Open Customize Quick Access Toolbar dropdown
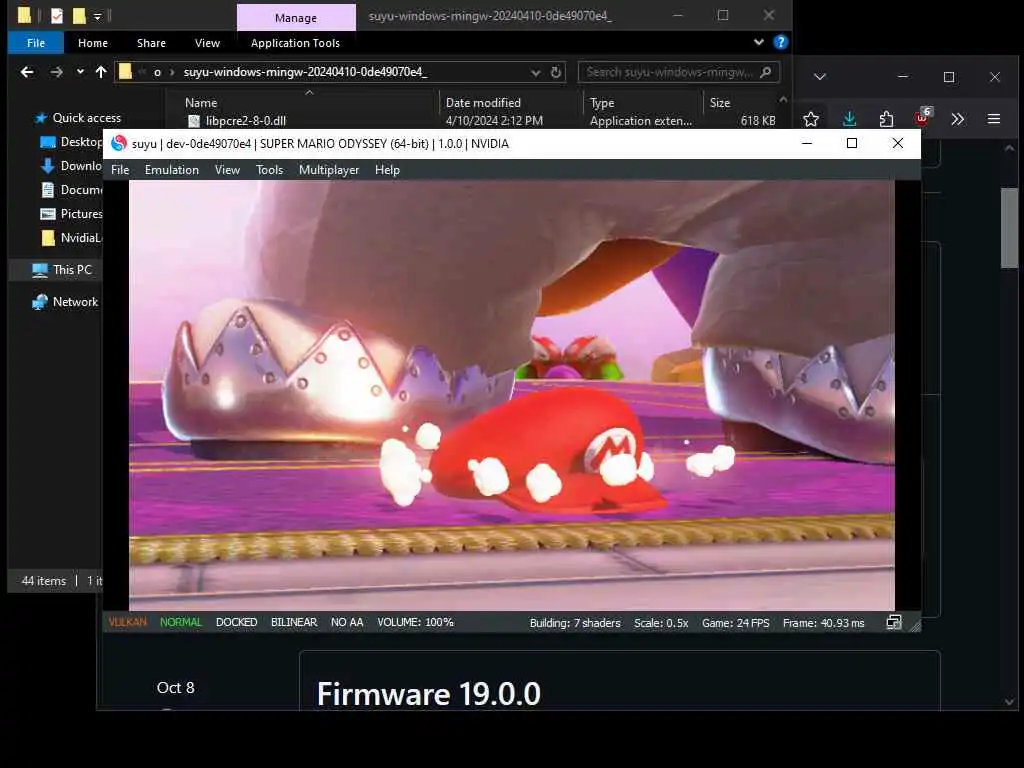 point(97,16)
